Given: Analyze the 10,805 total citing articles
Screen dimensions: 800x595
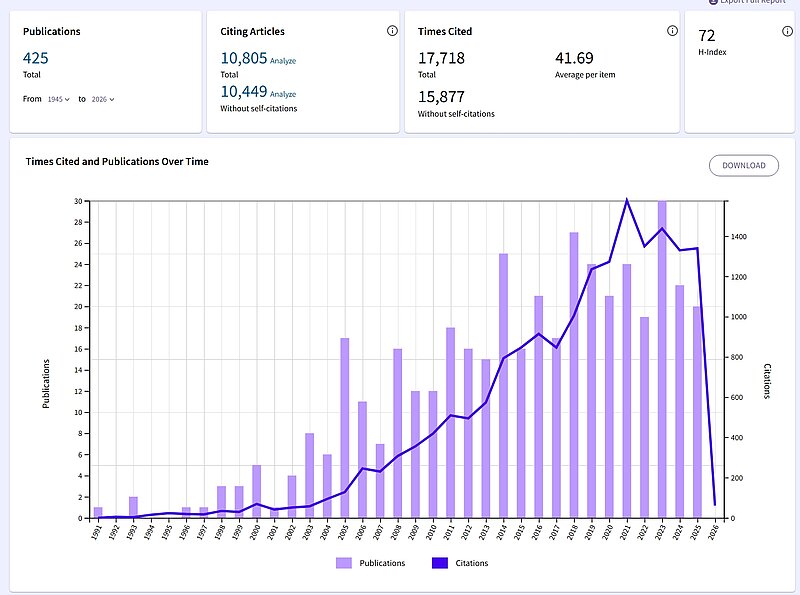Looking at the screenshot, I should tap(283, 61).
